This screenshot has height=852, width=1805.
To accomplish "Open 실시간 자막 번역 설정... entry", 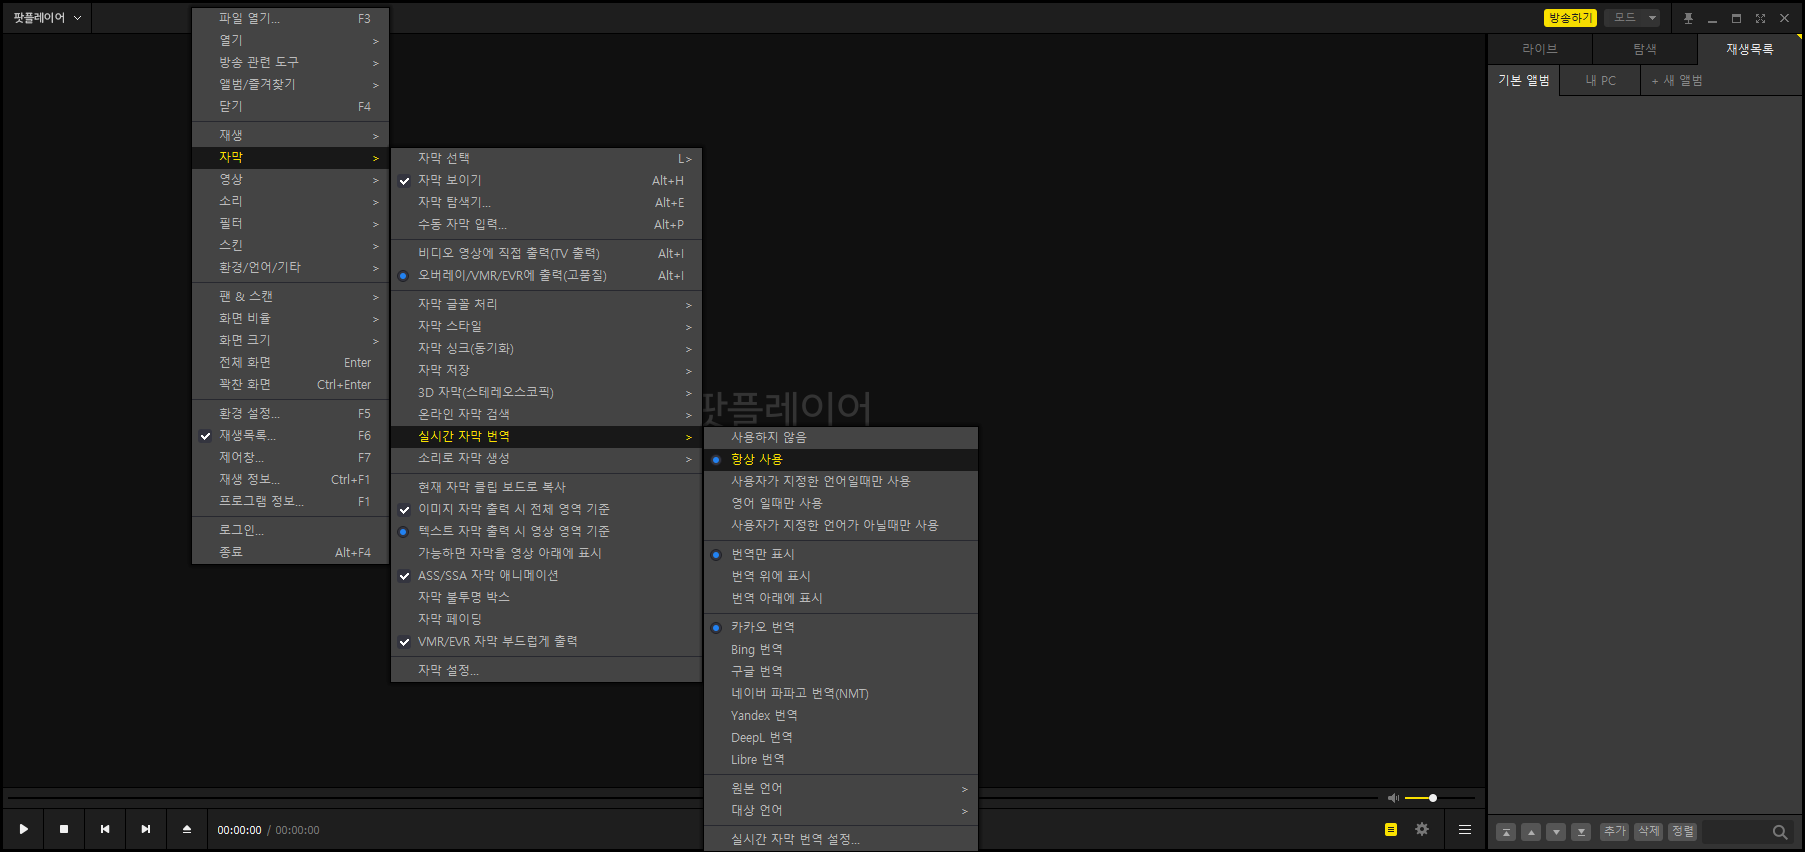I will (841, 839).
